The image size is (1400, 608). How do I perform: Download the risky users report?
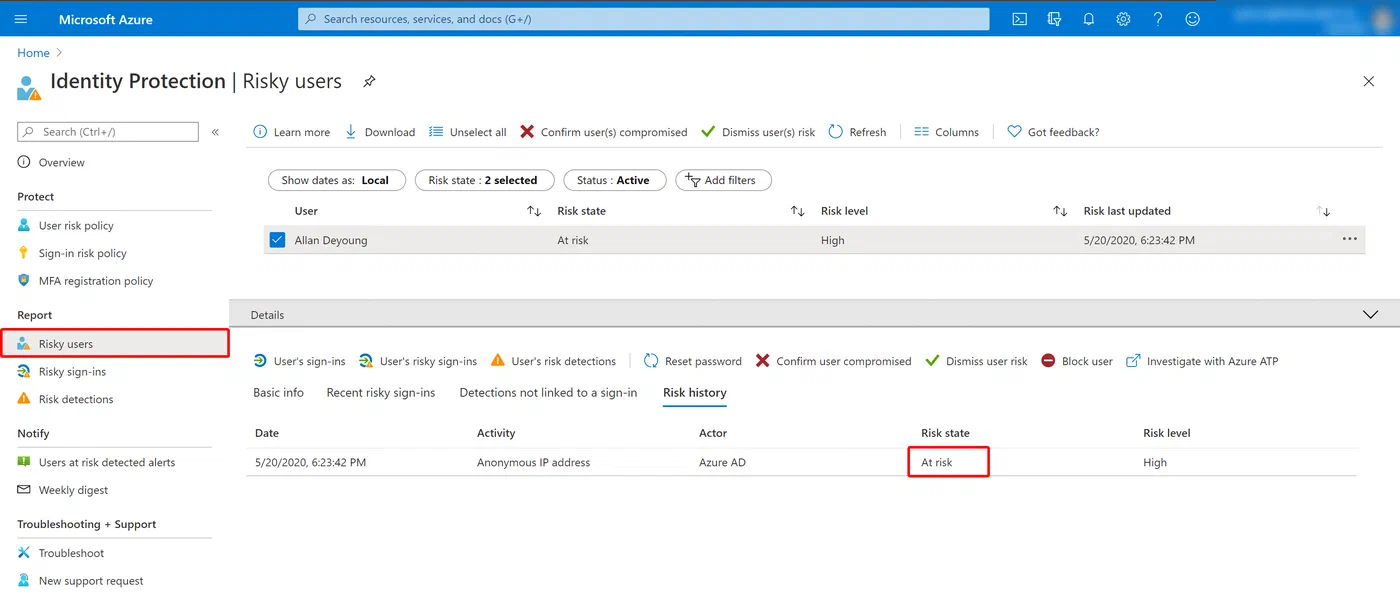coord(380,132)
